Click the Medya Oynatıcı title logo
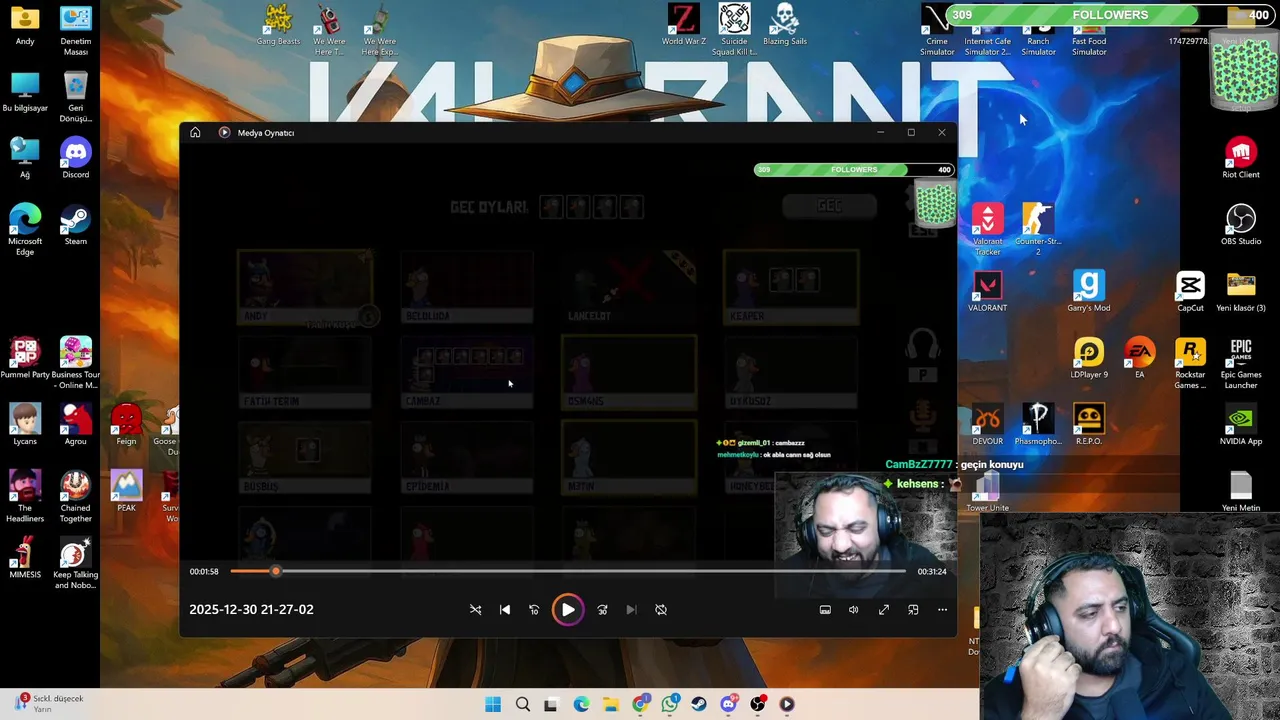Screen dimensions: 1280x720 224,133
